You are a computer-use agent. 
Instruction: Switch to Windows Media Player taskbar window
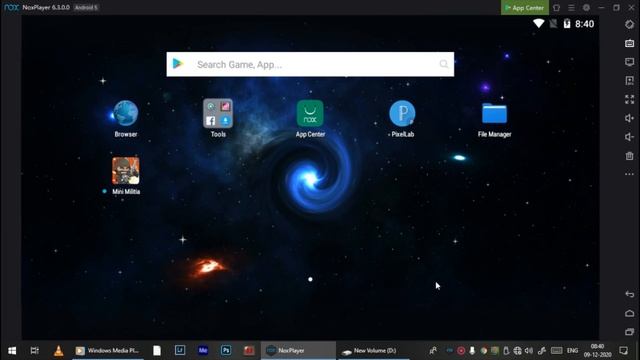108,351
